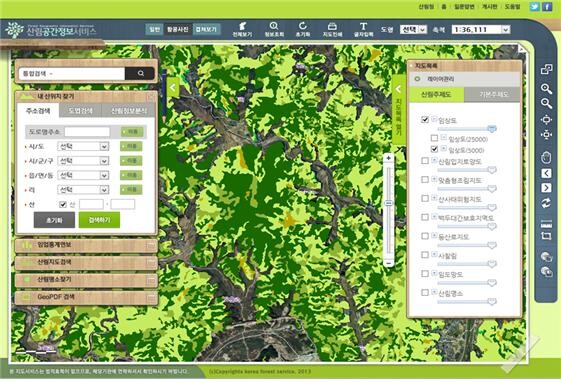Click the 임상도 layer opacity slider handle

[x=492, y=129]
